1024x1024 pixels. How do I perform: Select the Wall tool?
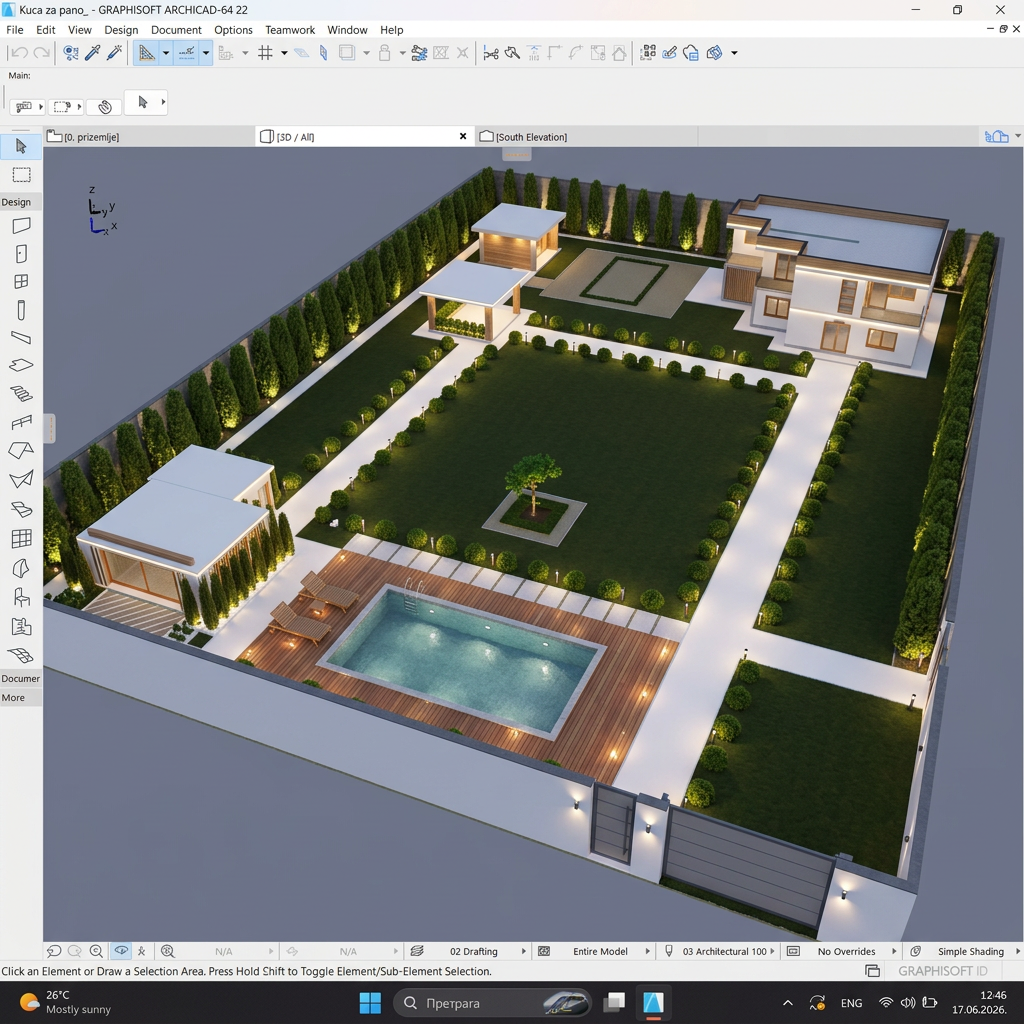tap(21, 225)
